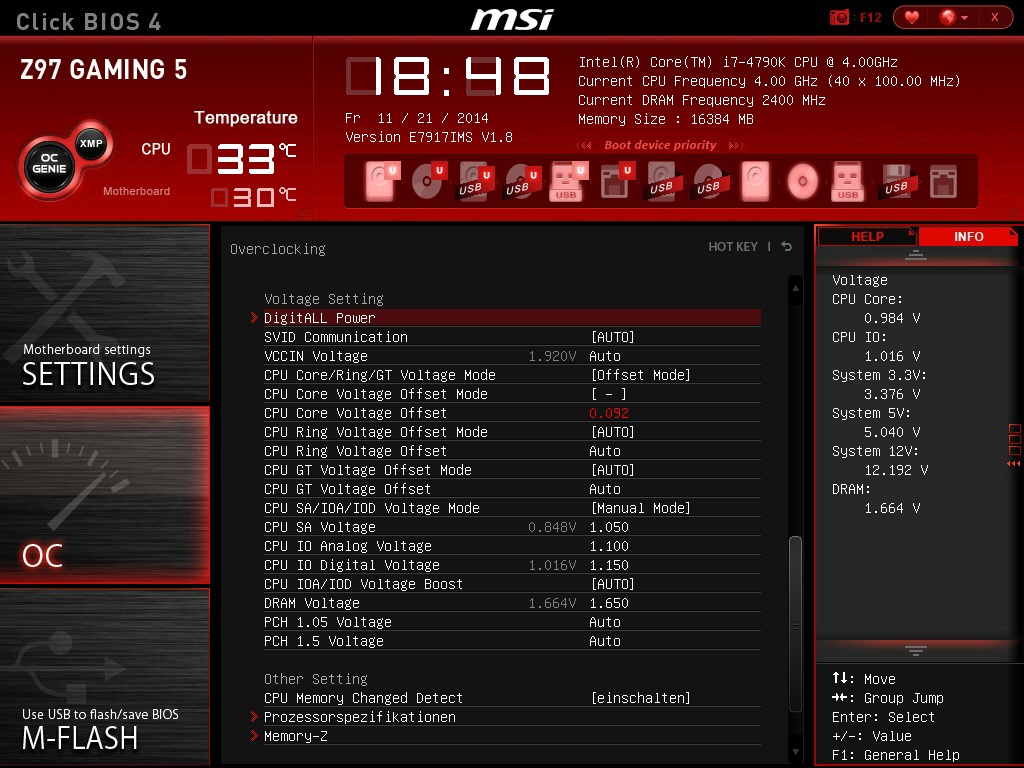Select the UEFI network boot device icon
Screen dimensions: 1024x768
coord(617,181)
